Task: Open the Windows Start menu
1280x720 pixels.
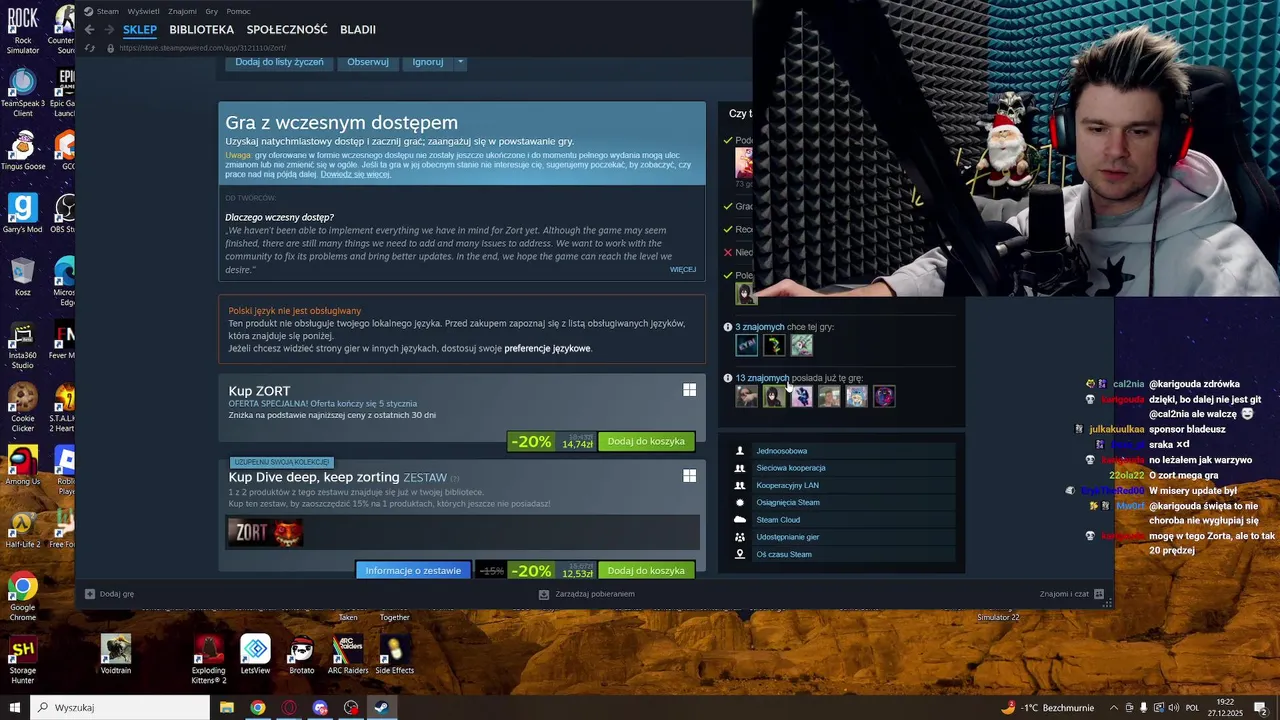Action: 14,707
